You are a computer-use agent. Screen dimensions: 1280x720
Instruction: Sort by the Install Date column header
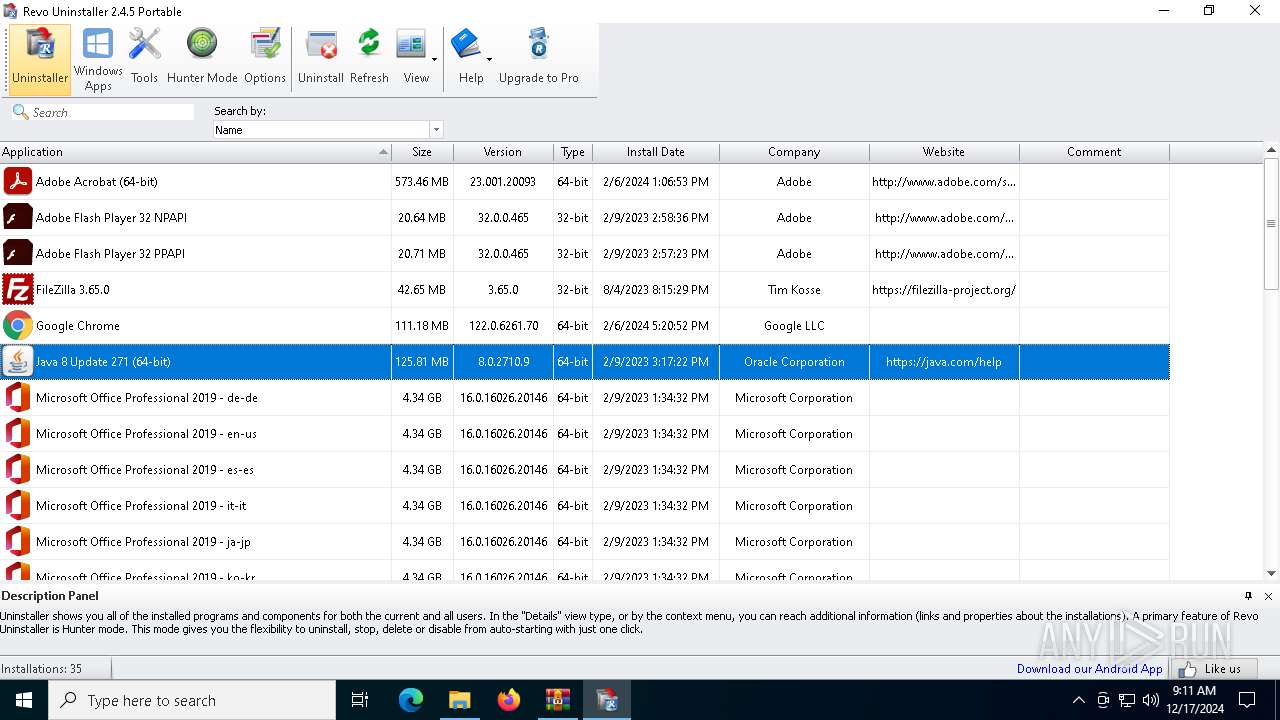[x=656, y=152]
